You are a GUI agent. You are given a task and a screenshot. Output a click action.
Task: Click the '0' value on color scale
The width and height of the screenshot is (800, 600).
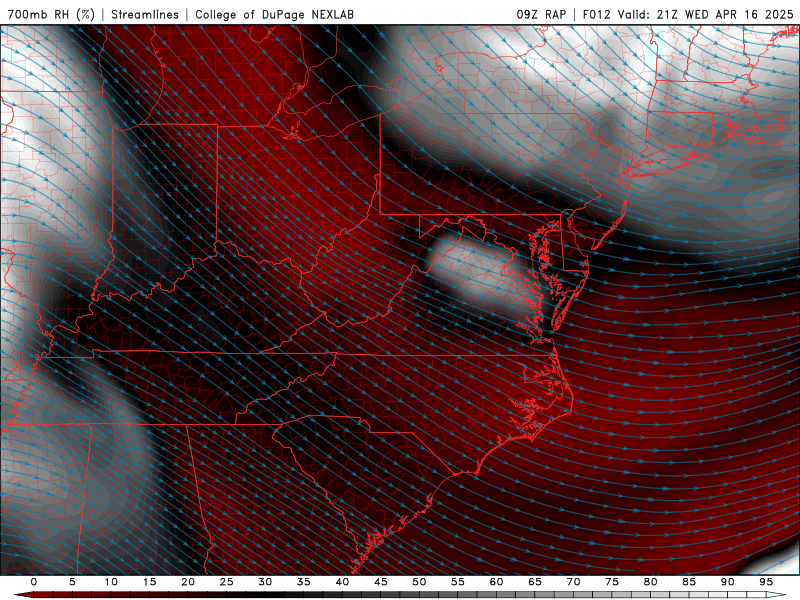34,582
